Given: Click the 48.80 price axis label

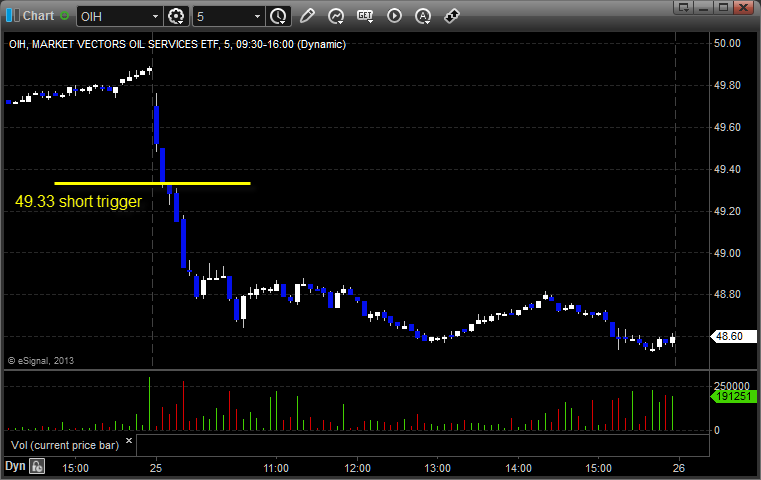Looking at the screenshot, I should tap(727, 294).
